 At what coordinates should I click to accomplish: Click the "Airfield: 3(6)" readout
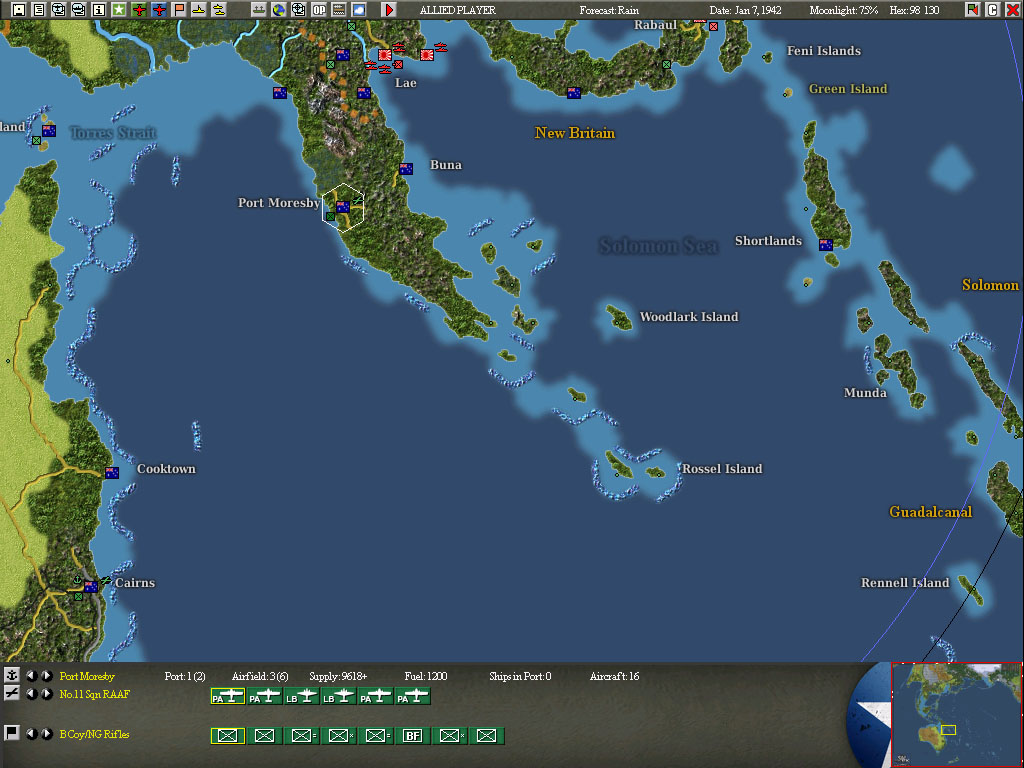(260, 676)
